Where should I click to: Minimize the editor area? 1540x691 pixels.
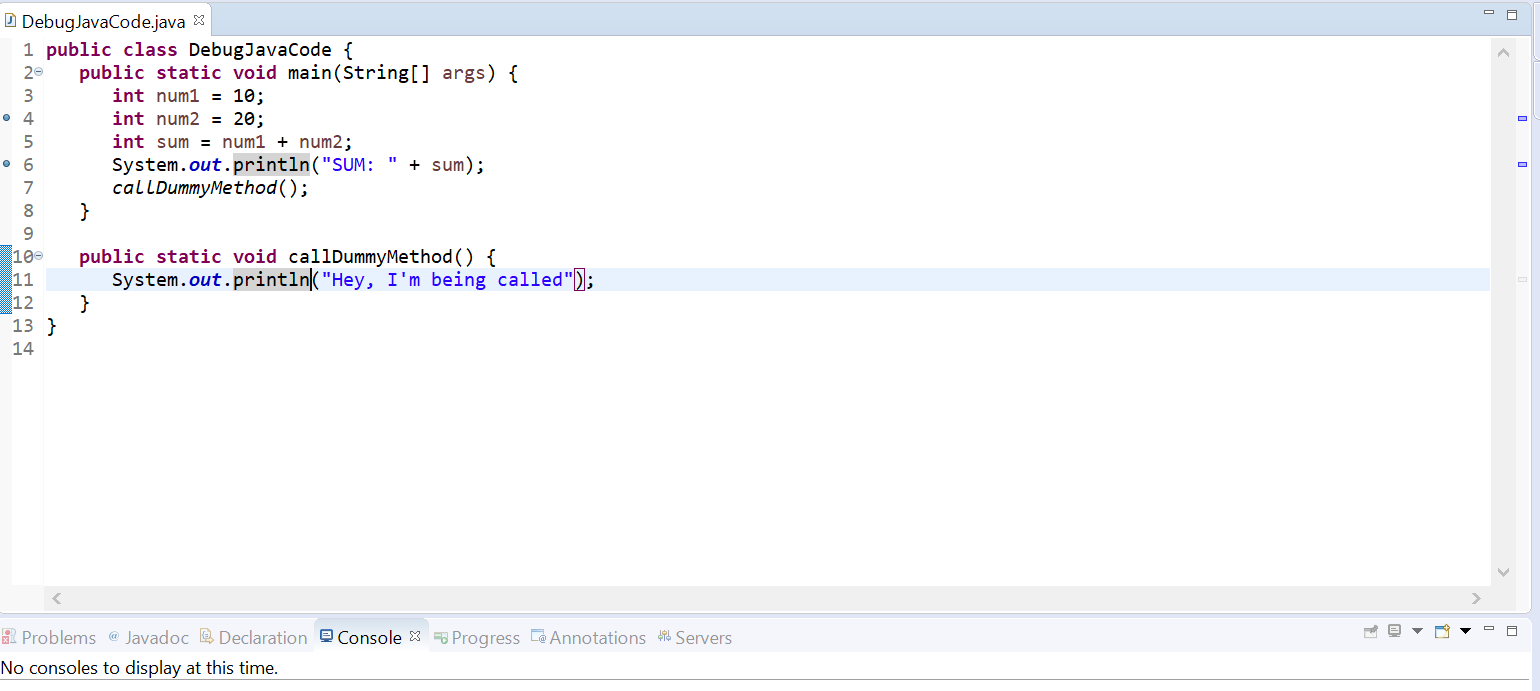click(x=1490, y=13)
